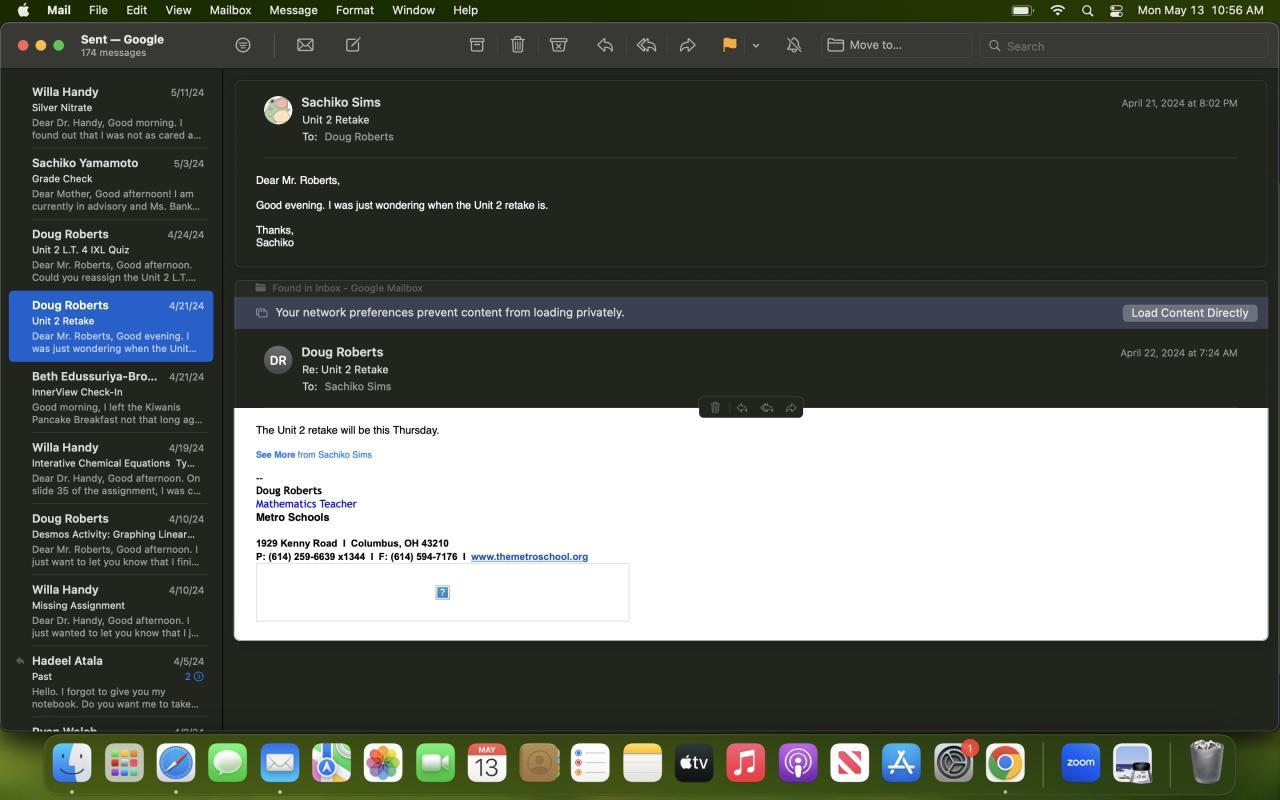This screenshot has height=800, width=1280.
Task: Open the Window menu
Action: (x=413, y=10)
